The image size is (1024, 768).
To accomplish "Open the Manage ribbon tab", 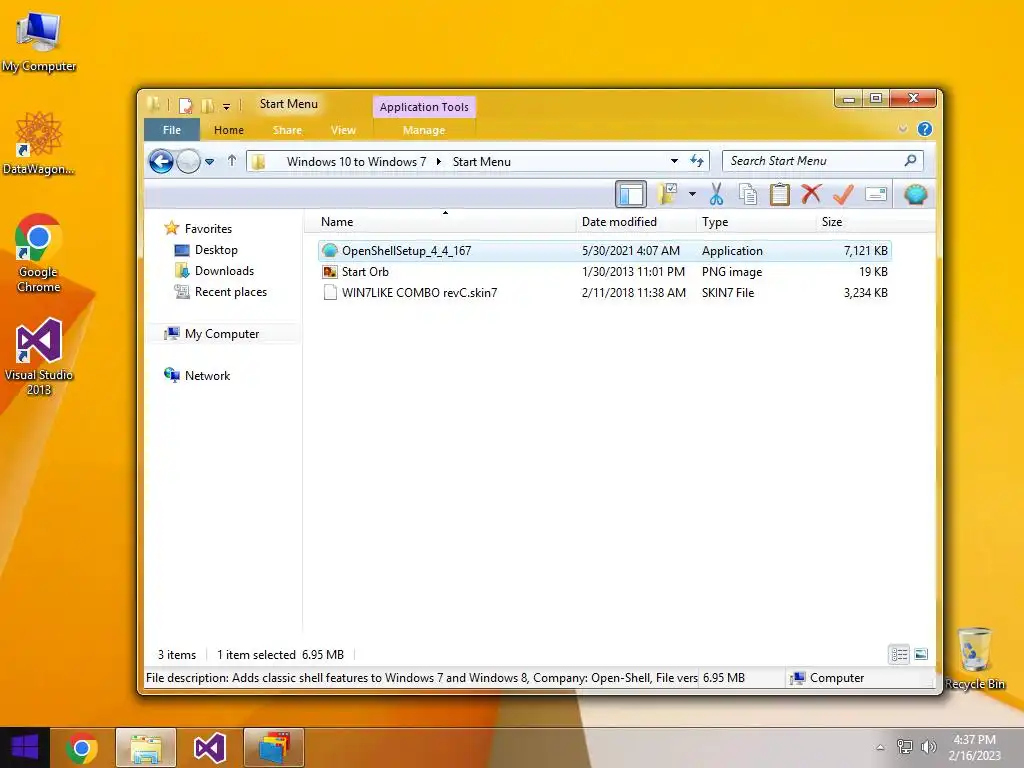I will tap(424, 130).
